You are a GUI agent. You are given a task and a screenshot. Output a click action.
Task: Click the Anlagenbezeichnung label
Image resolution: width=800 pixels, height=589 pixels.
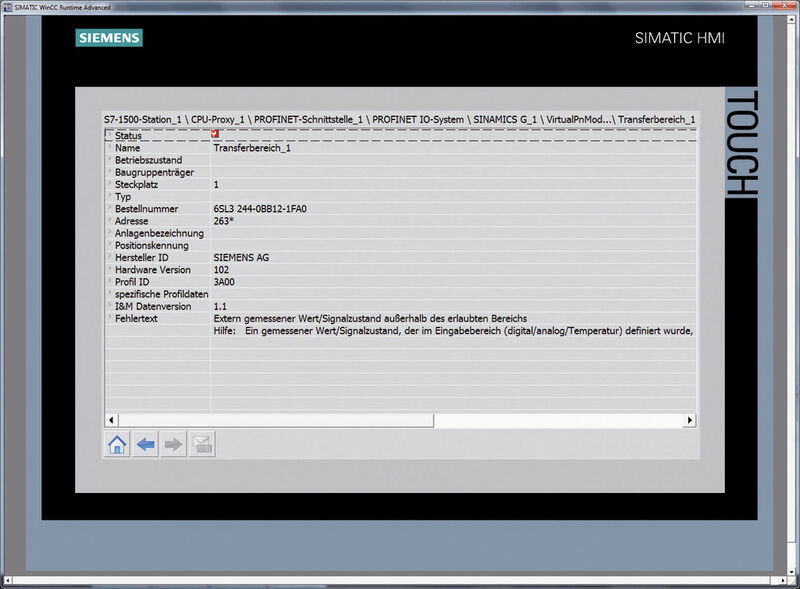coord(159,233)
